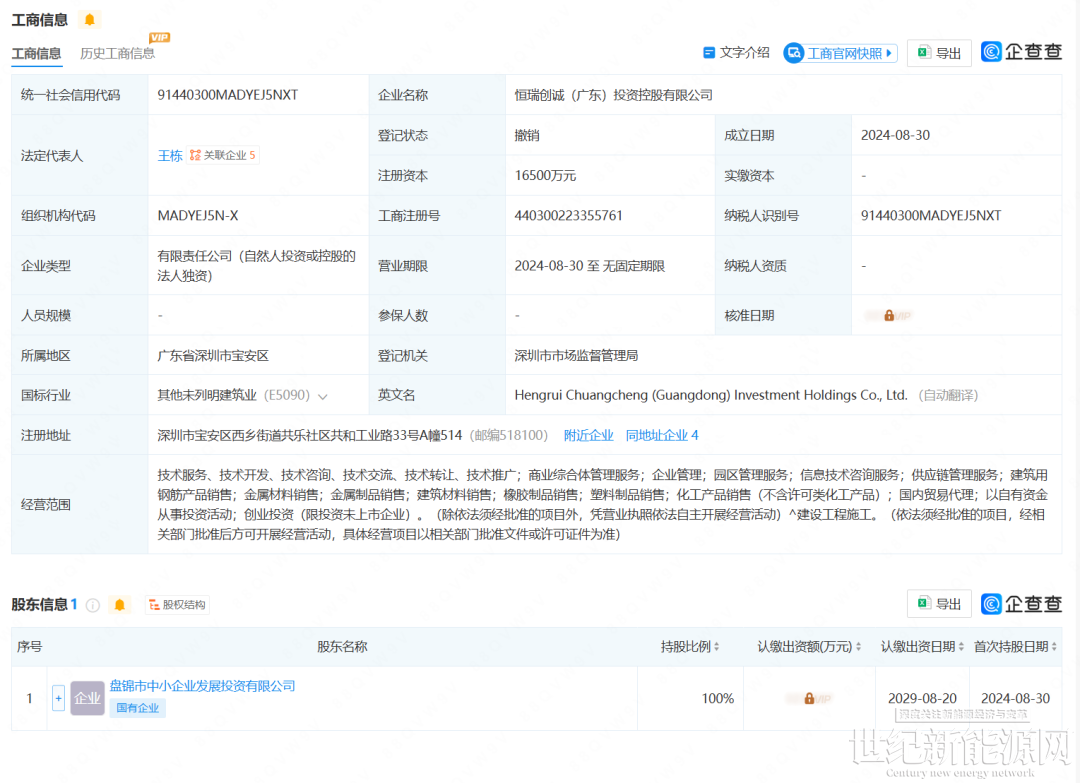The image size is (1080, 783).
Task: Open the 同地址企业 4 link
Action: 662,435
